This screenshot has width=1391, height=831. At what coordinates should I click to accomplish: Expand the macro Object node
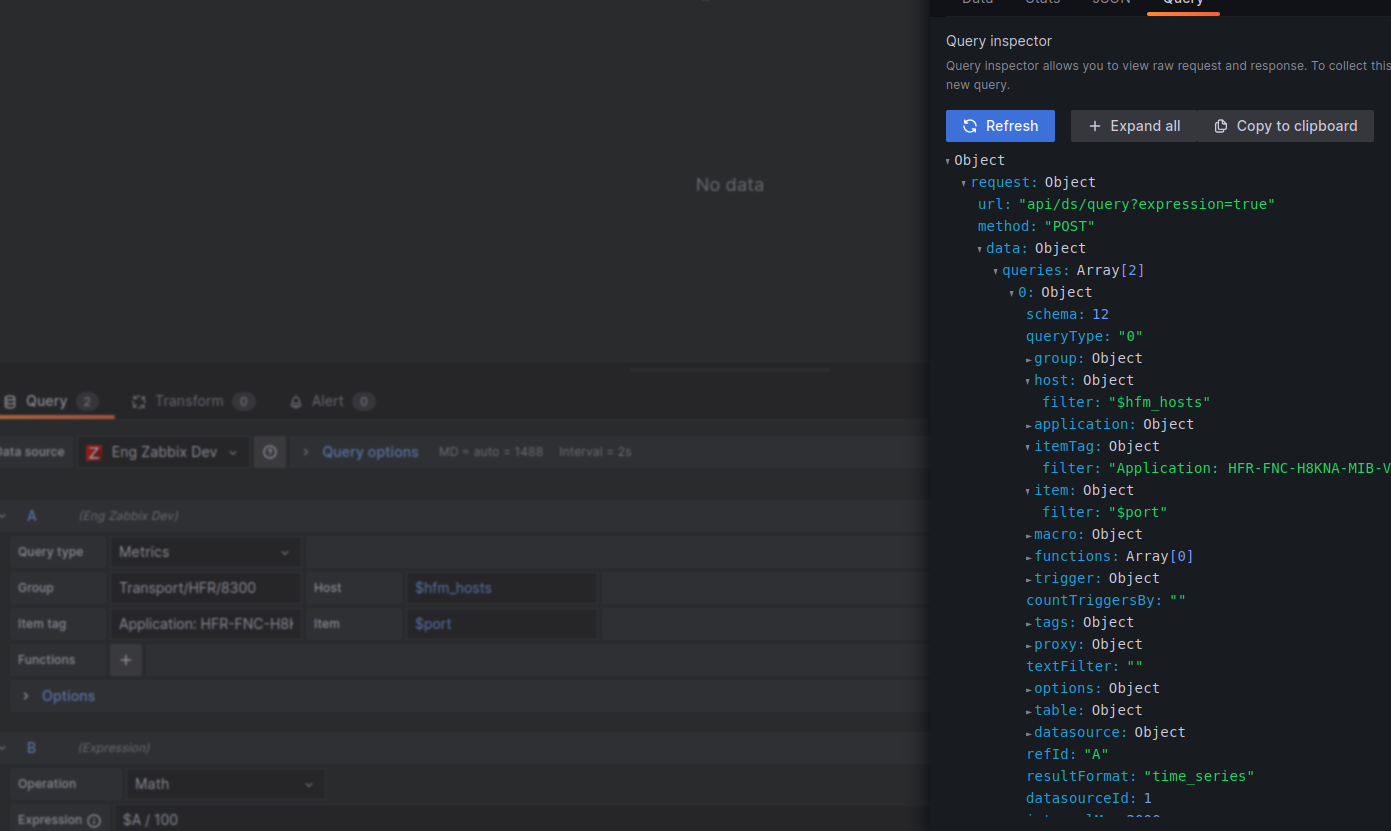click(x=1028, y=533)
